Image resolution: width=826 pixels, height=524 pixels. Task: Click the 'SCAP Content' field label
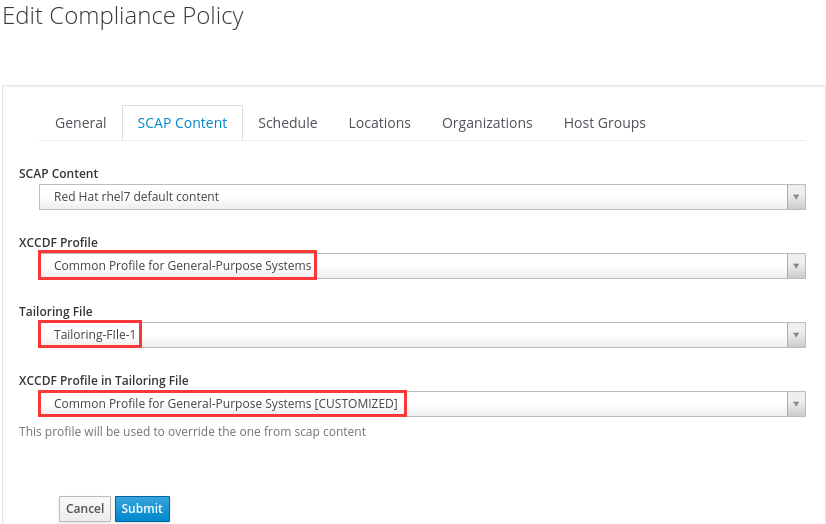tap(58, 174)
